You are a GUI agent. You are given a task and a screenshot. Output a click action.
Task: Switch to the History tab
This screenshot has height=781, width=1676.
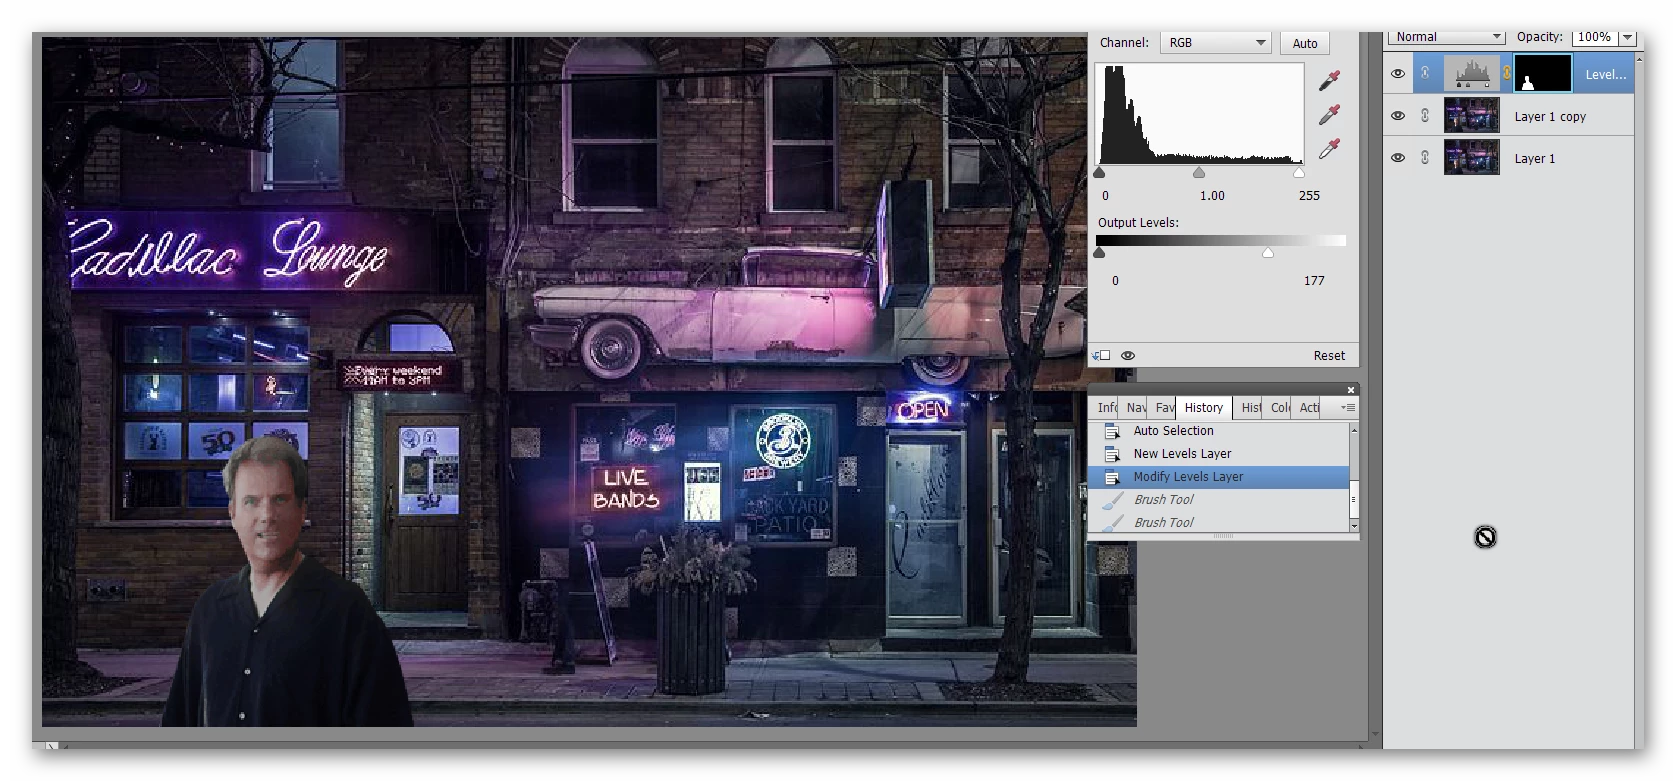coord(1204,407)
